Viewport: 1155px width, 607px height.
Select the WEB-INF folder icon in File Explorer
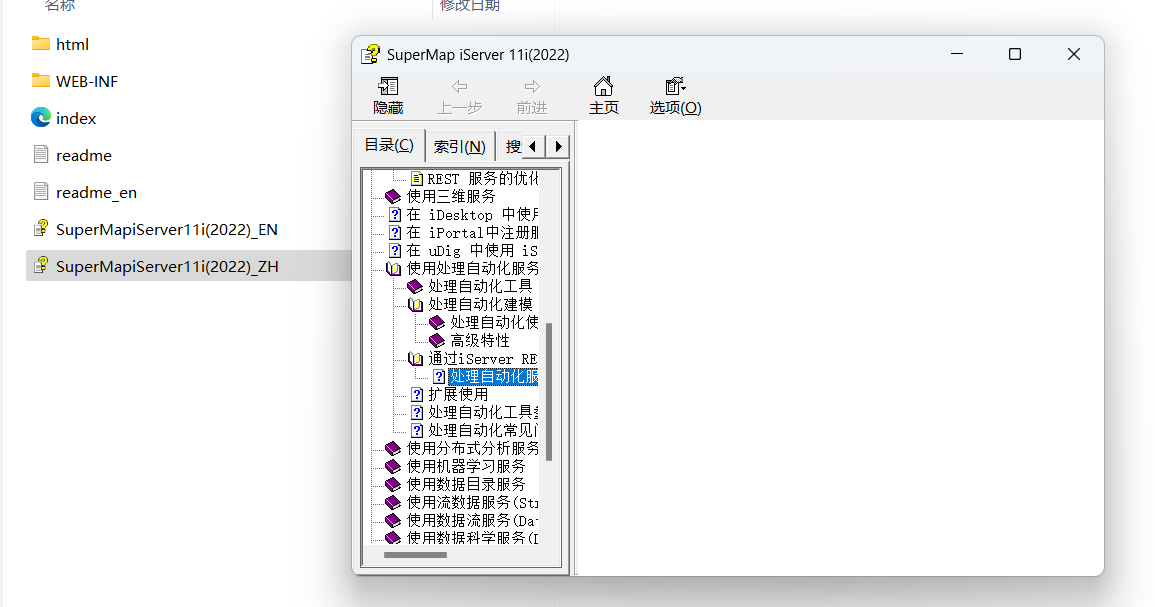[41, 81]
